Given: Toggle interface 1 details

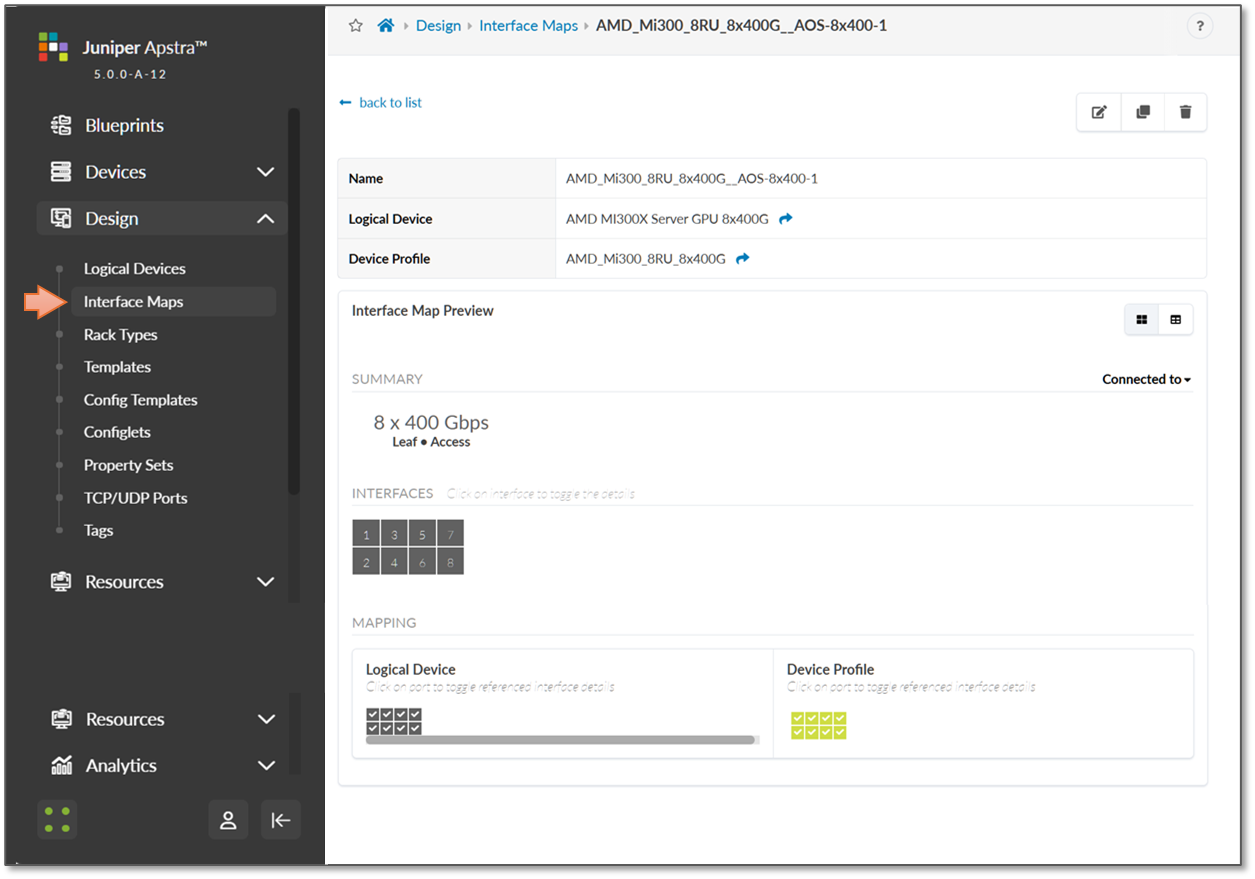Looking at the screenshot, I should 366,534.
